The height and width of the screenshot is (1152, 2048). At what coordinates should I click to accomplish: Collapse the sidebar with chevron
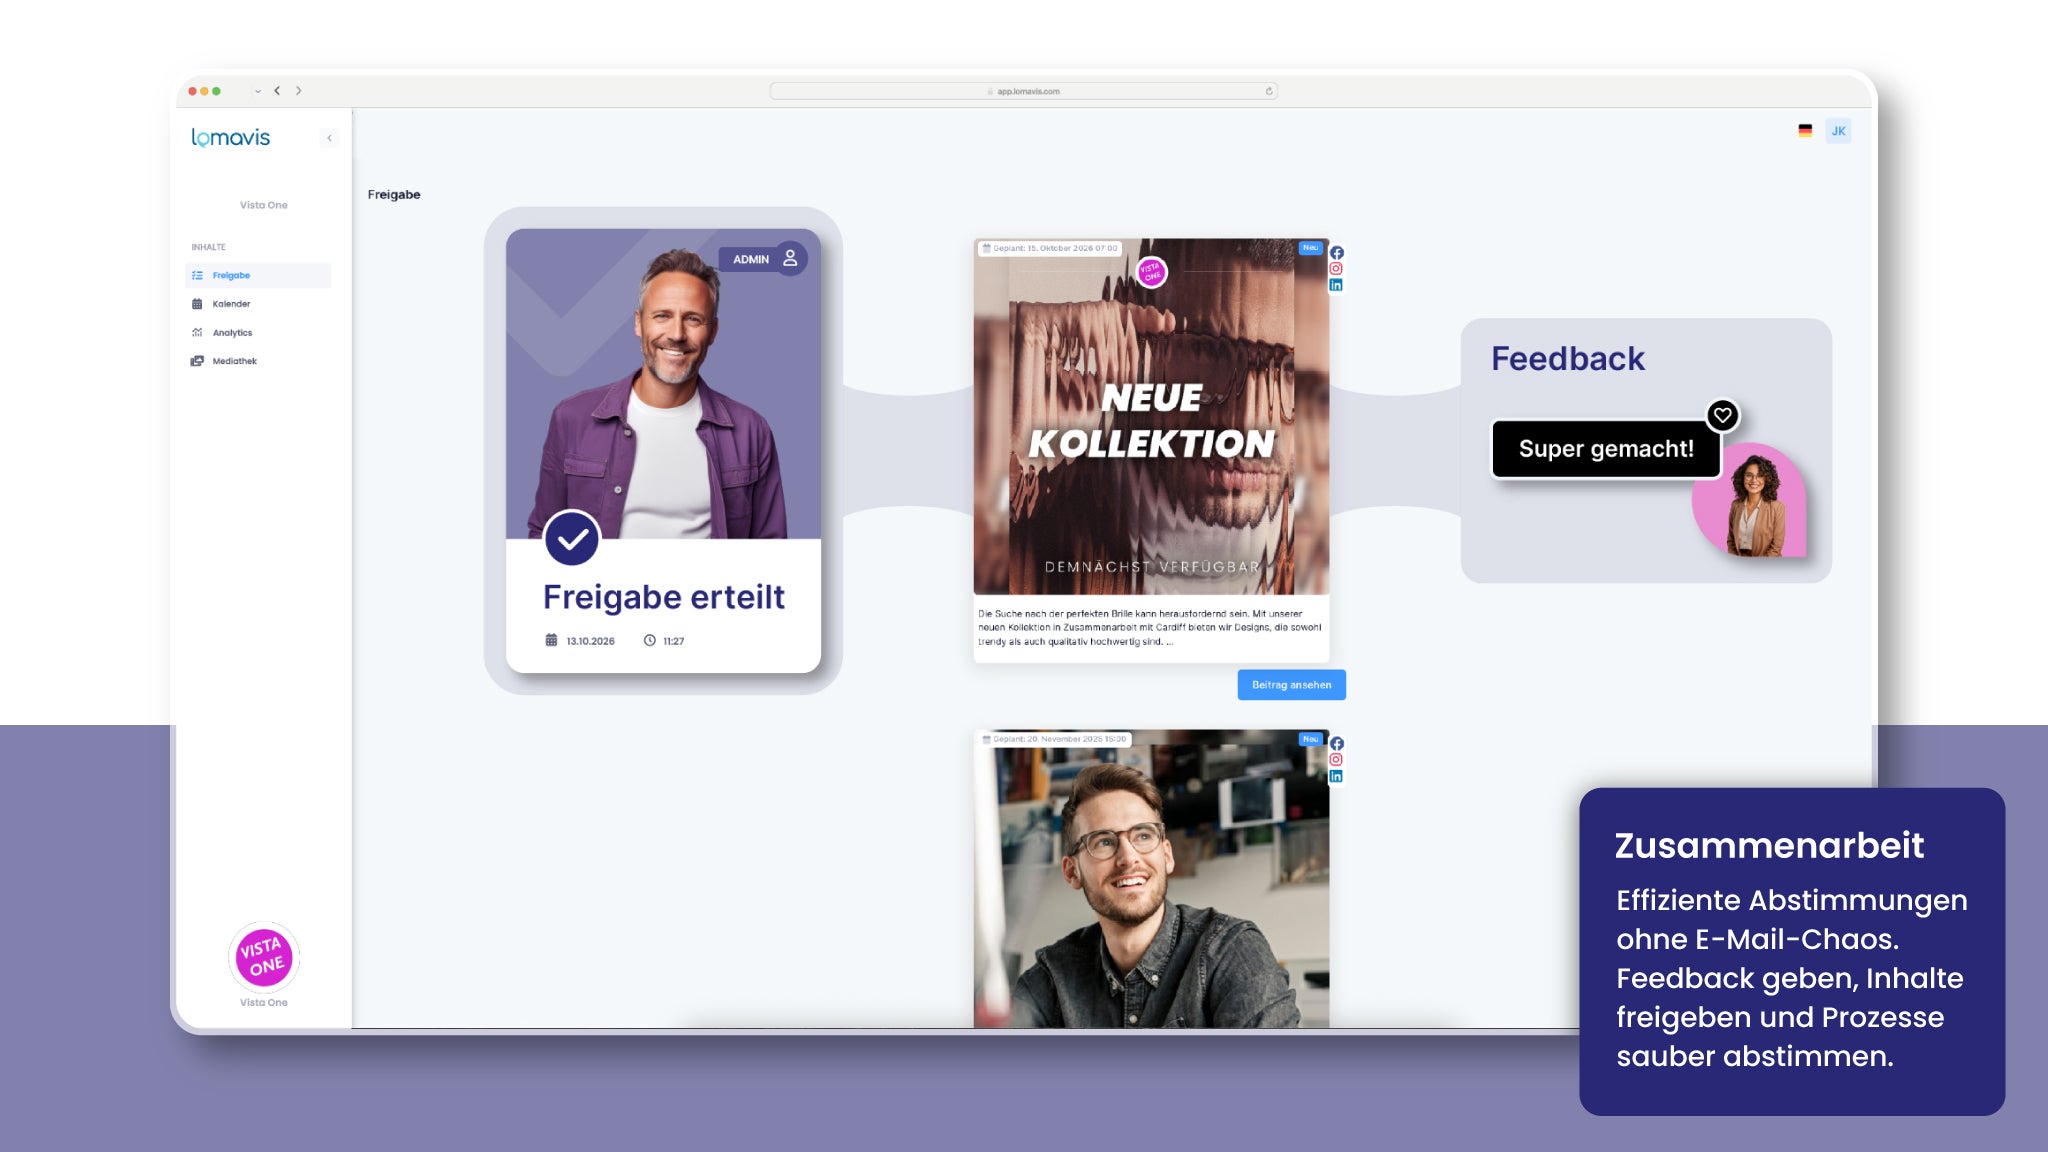329,138
